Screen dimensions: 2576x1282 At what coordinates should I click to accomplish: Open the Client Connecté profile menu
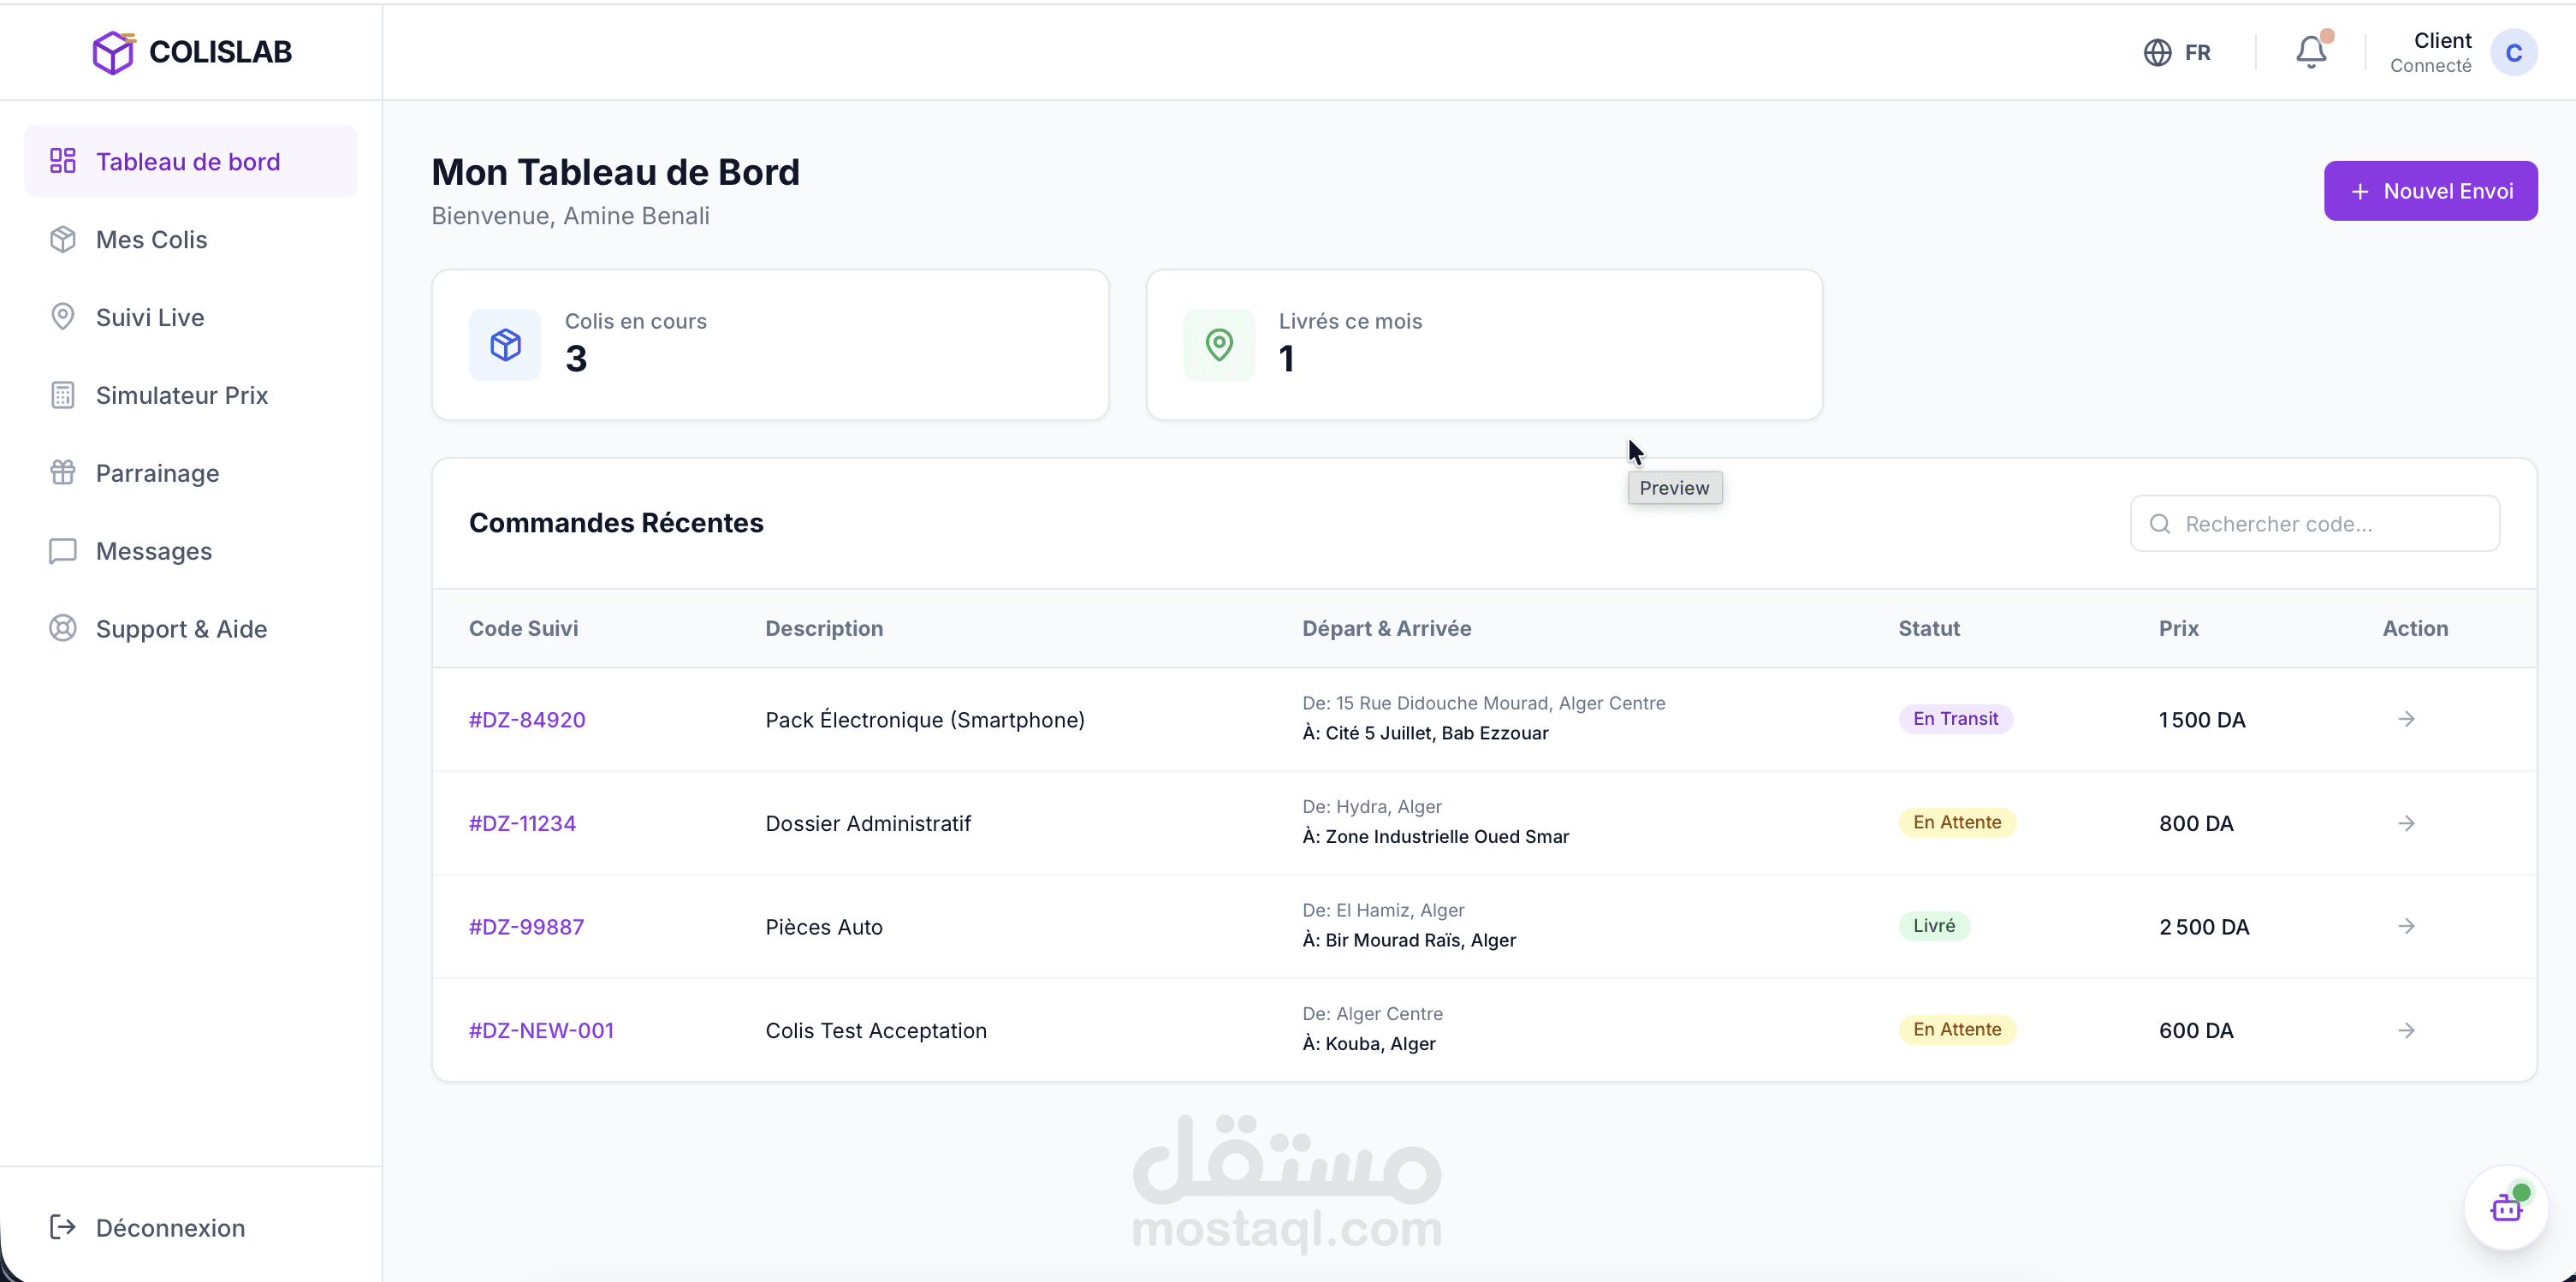[x=2431, y=52]
